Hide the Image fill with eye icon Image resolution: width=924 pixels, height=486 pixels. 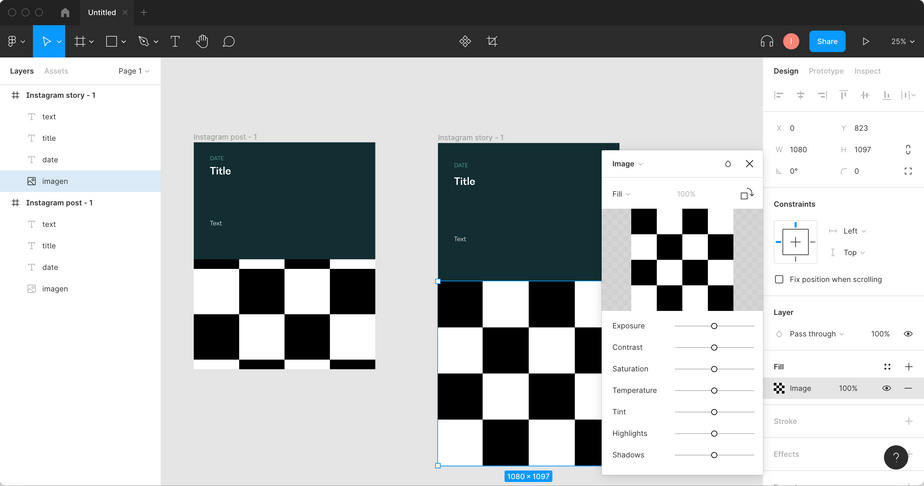[x=886, y=388]
